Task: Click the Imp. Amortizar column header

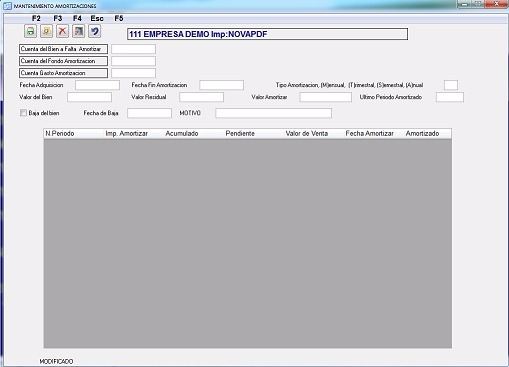Action: coord(134,133)
